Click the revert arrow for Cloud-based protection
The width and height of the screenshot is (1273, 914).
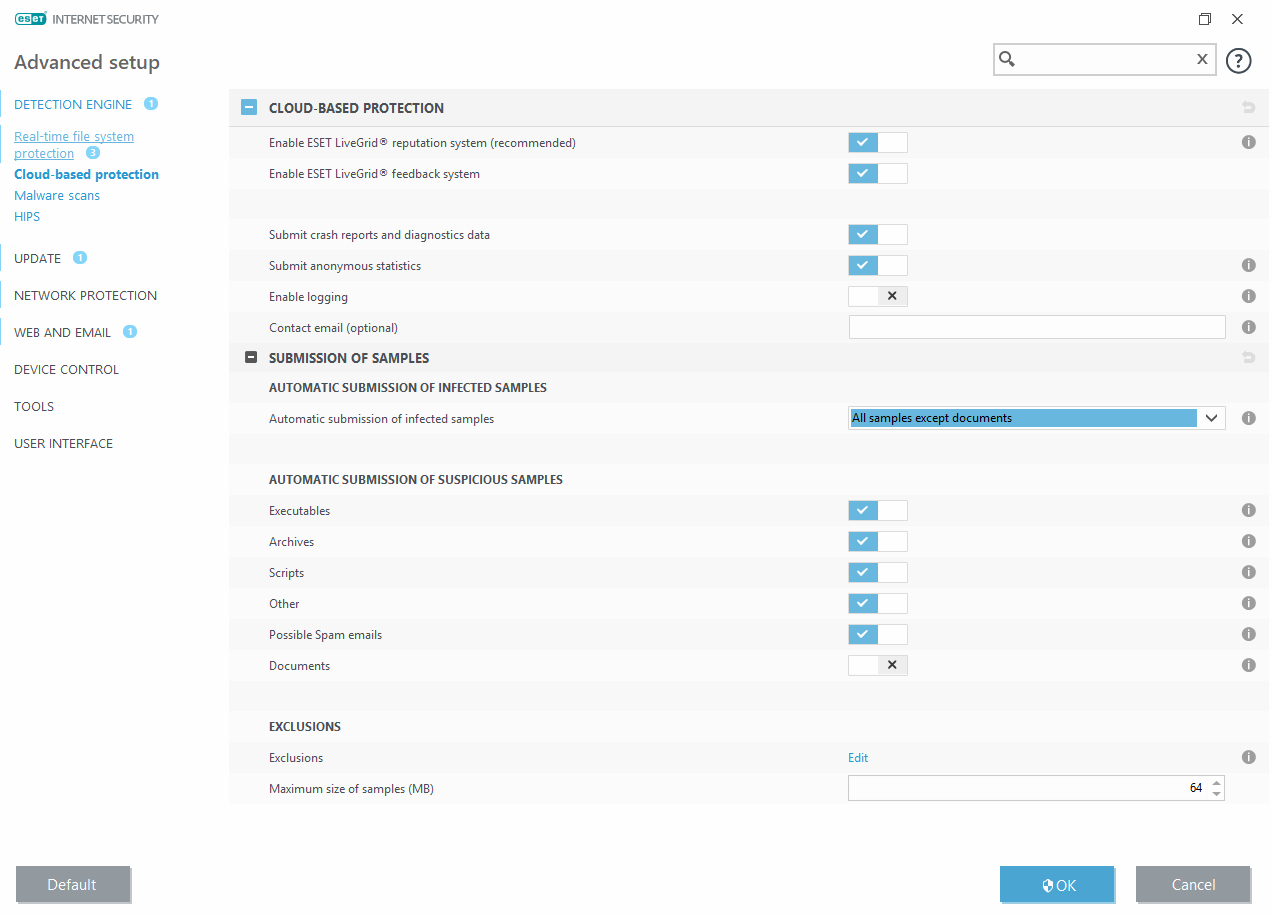click(1248, 108)
